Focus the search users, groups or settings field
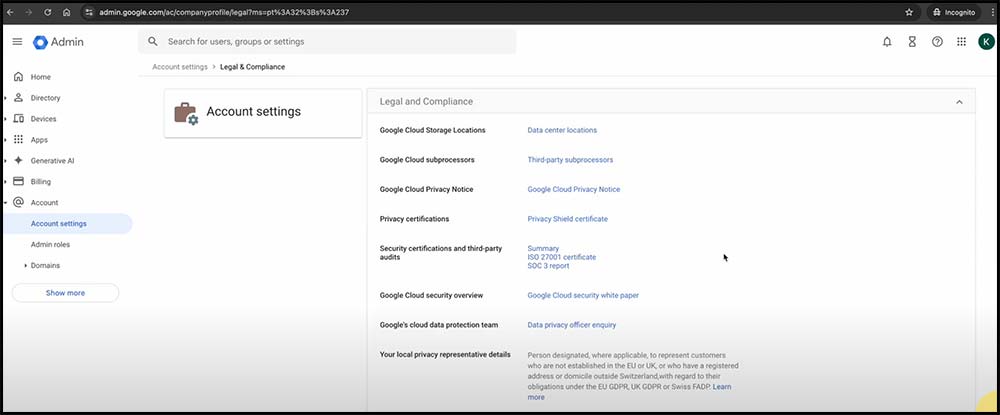 click(x=327, y=41)
